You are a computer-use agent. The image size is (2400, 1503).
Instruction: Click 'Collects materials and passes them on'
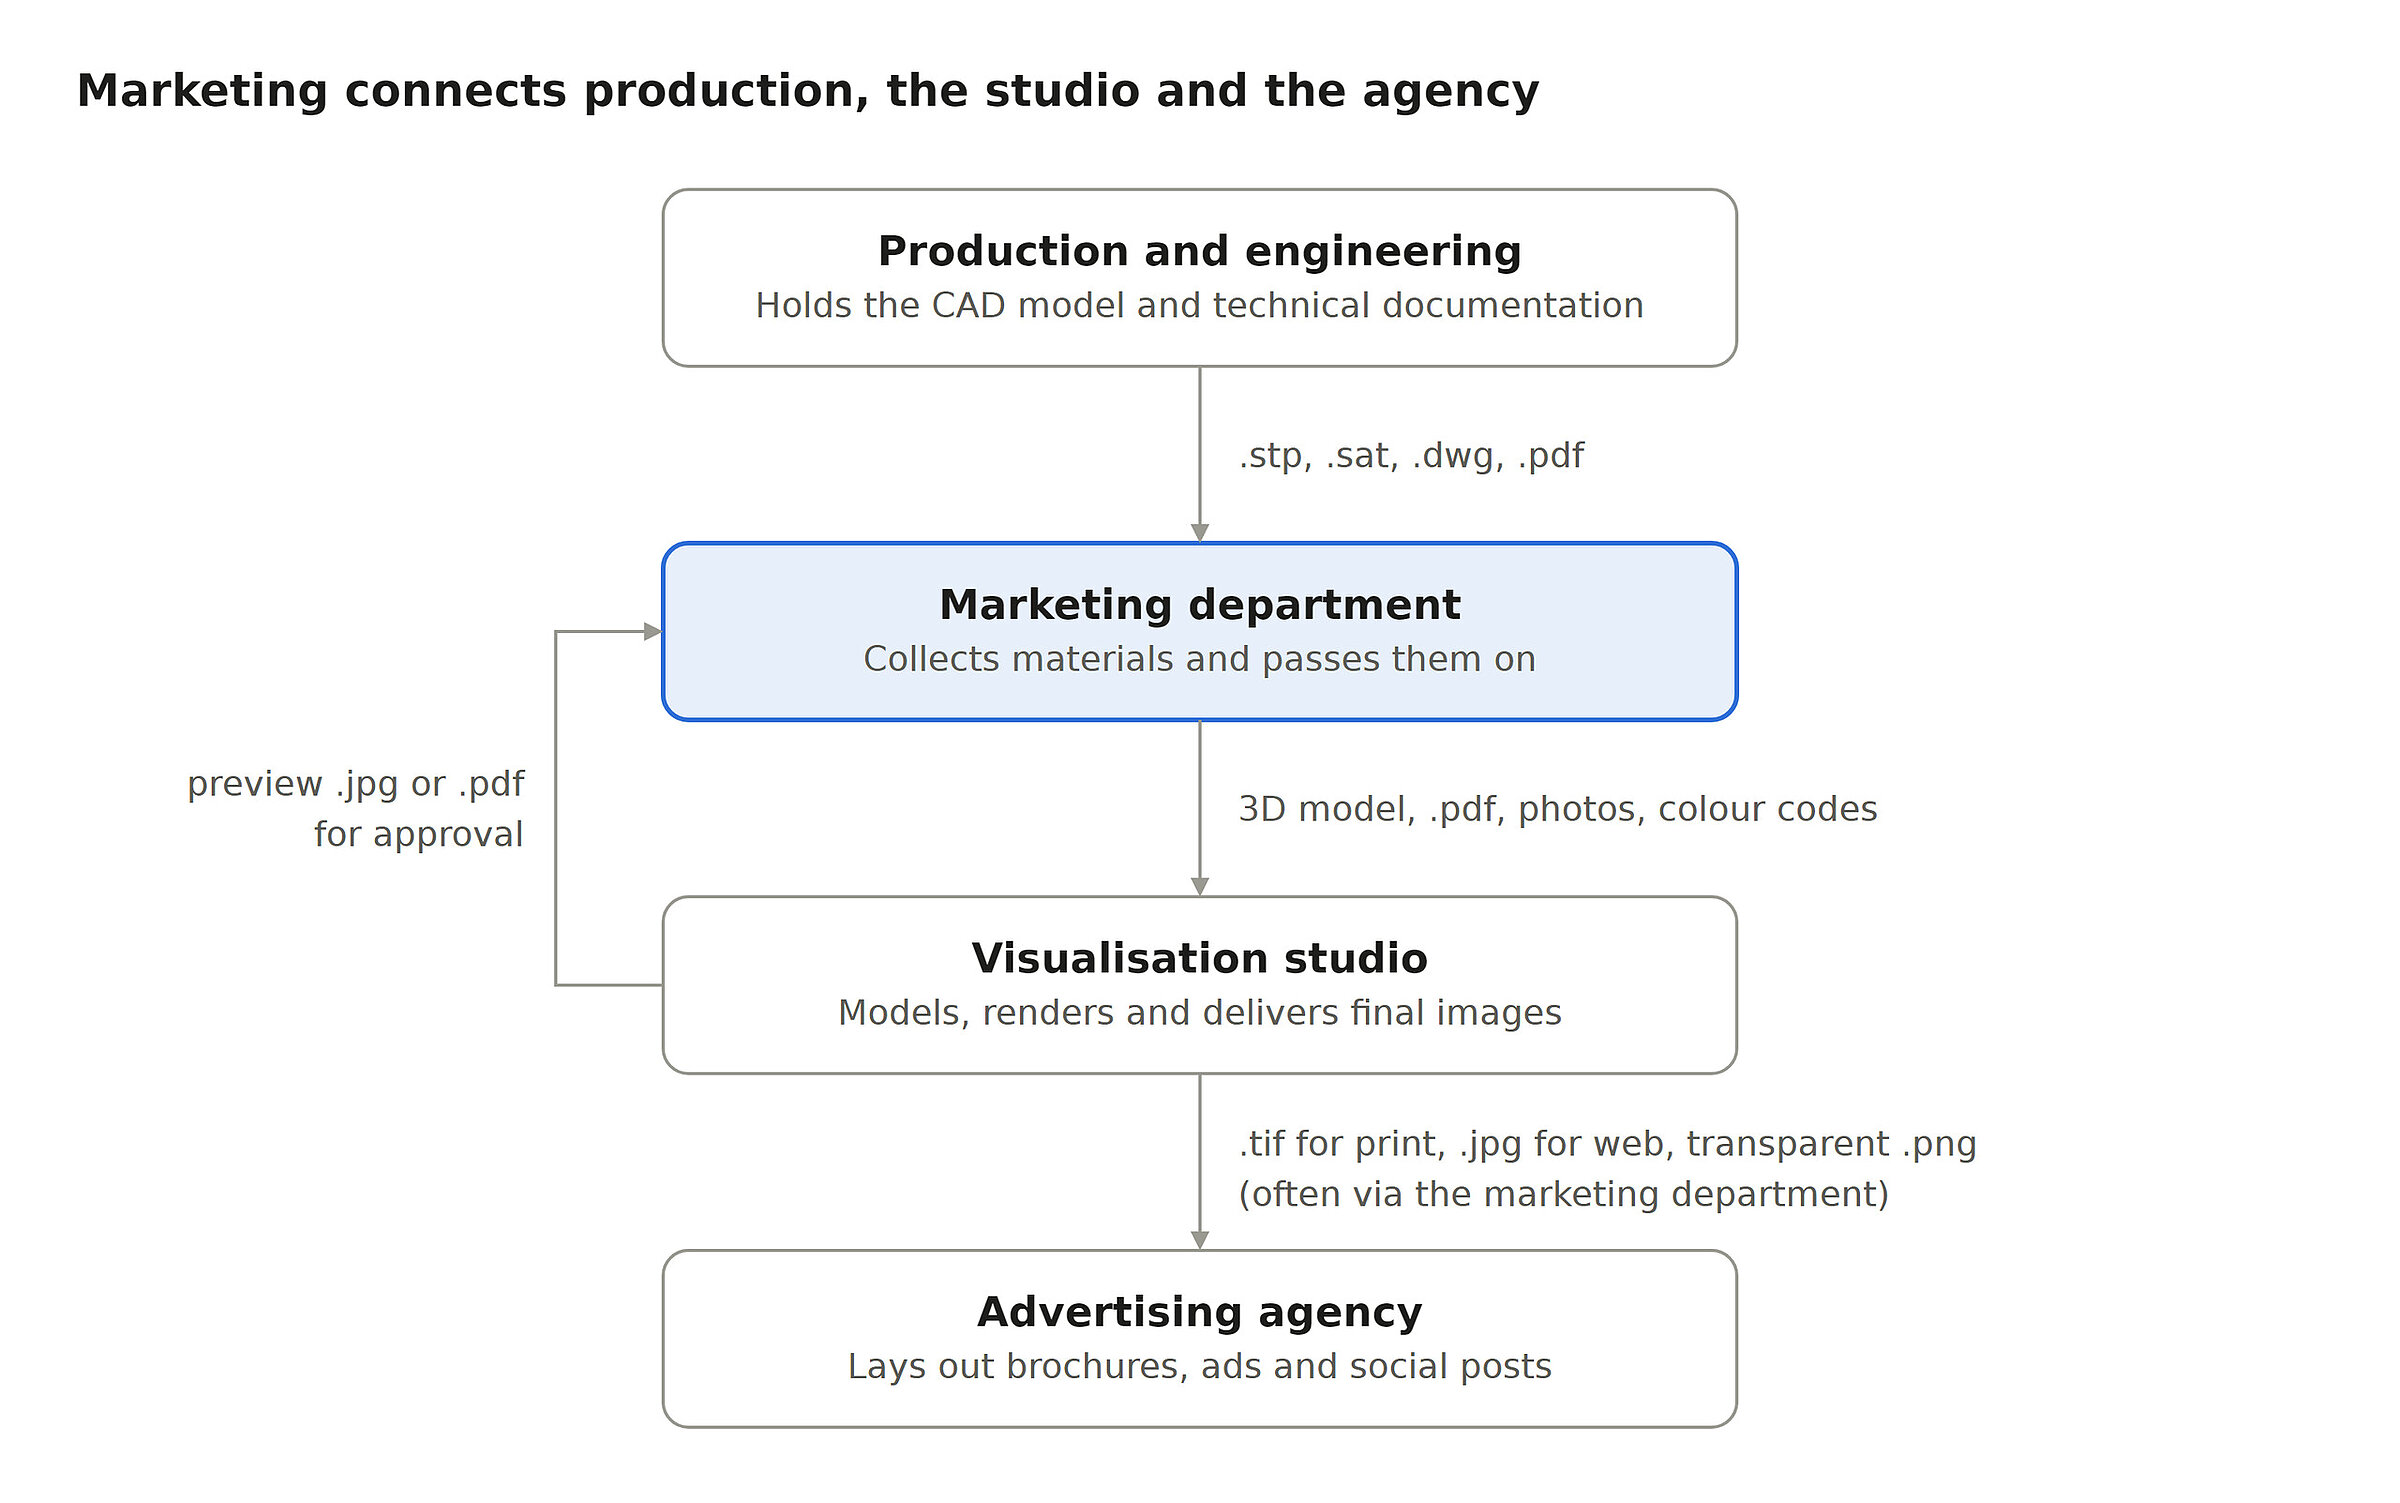tap(1199, 659)
